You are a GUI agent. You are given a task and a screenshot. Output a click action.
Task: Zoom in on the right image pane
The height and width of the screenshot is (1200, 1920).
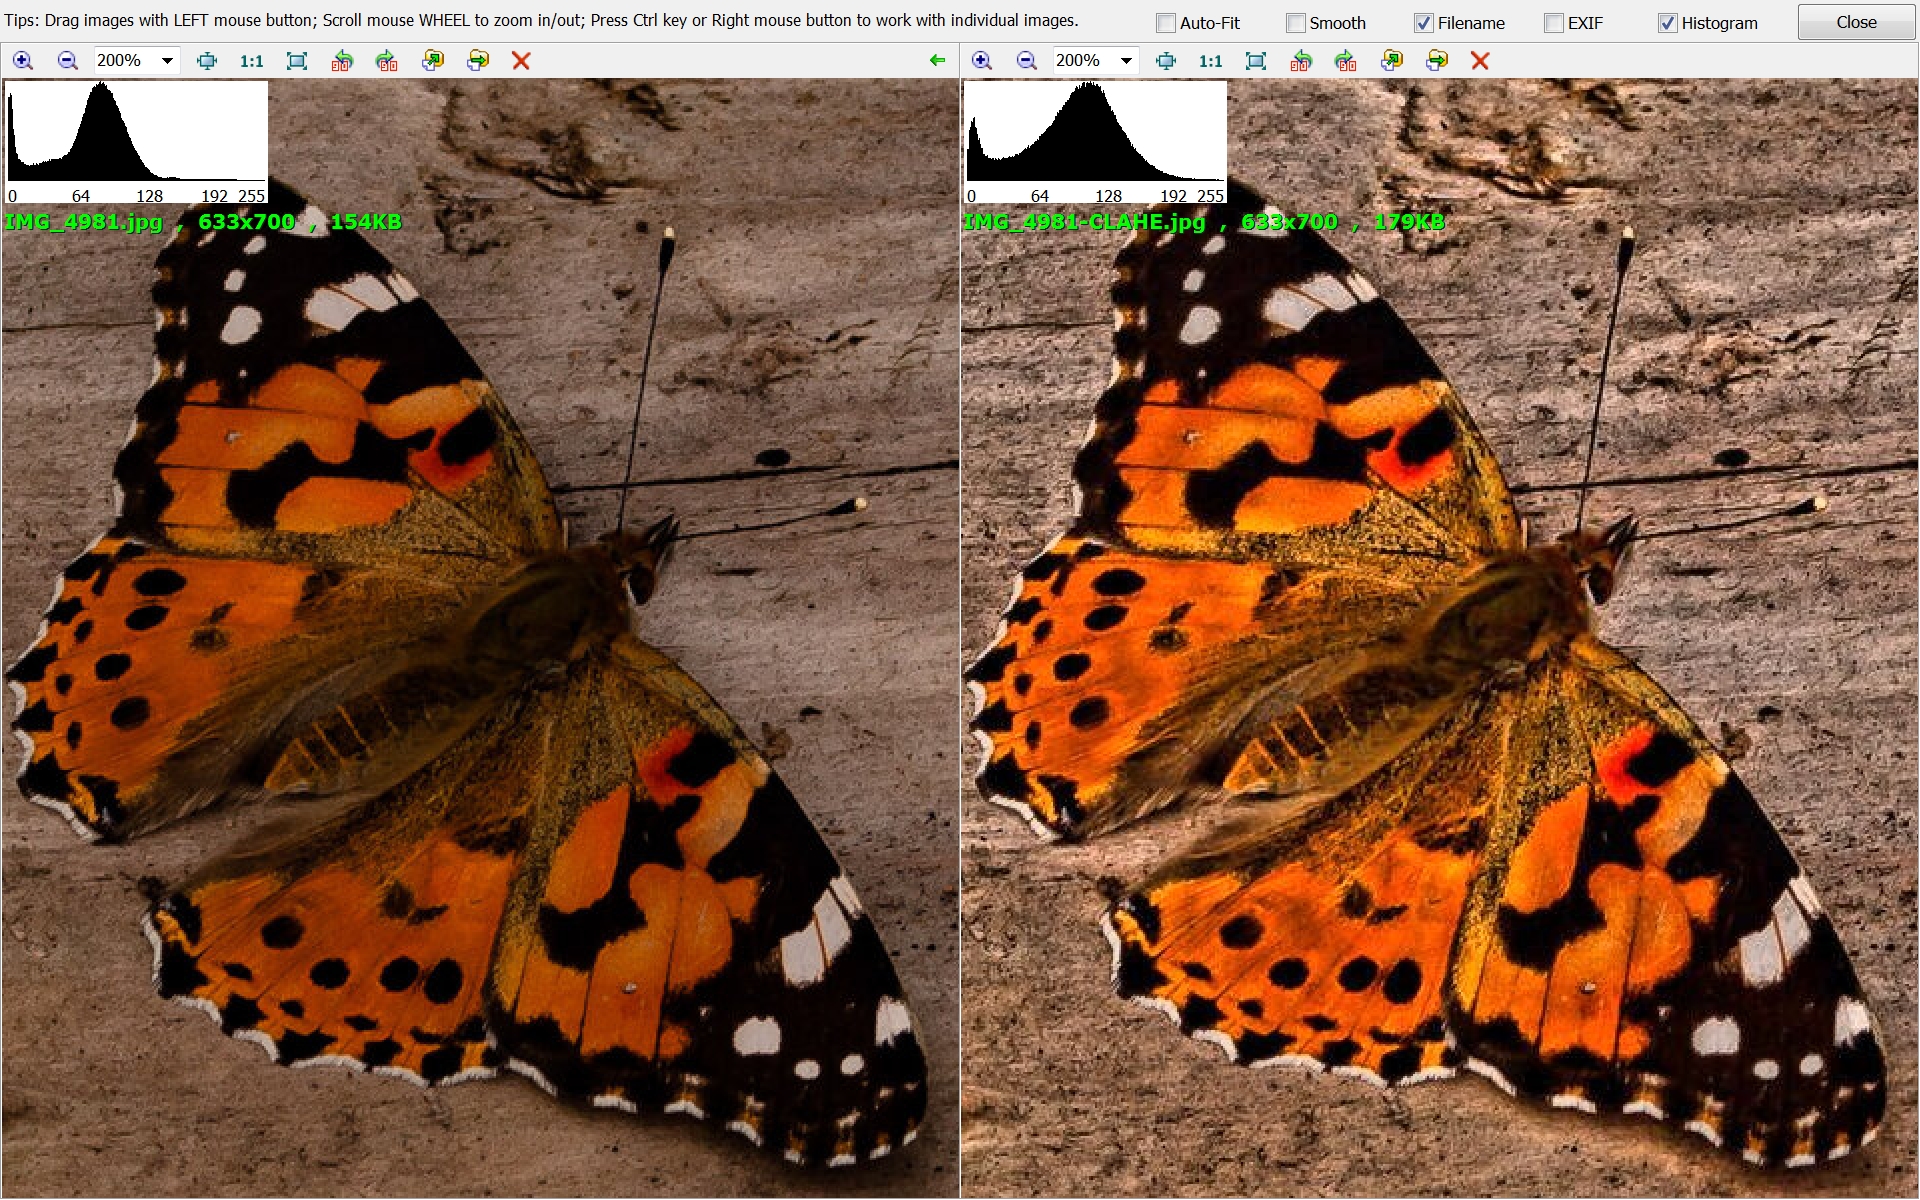coord(982,61)
